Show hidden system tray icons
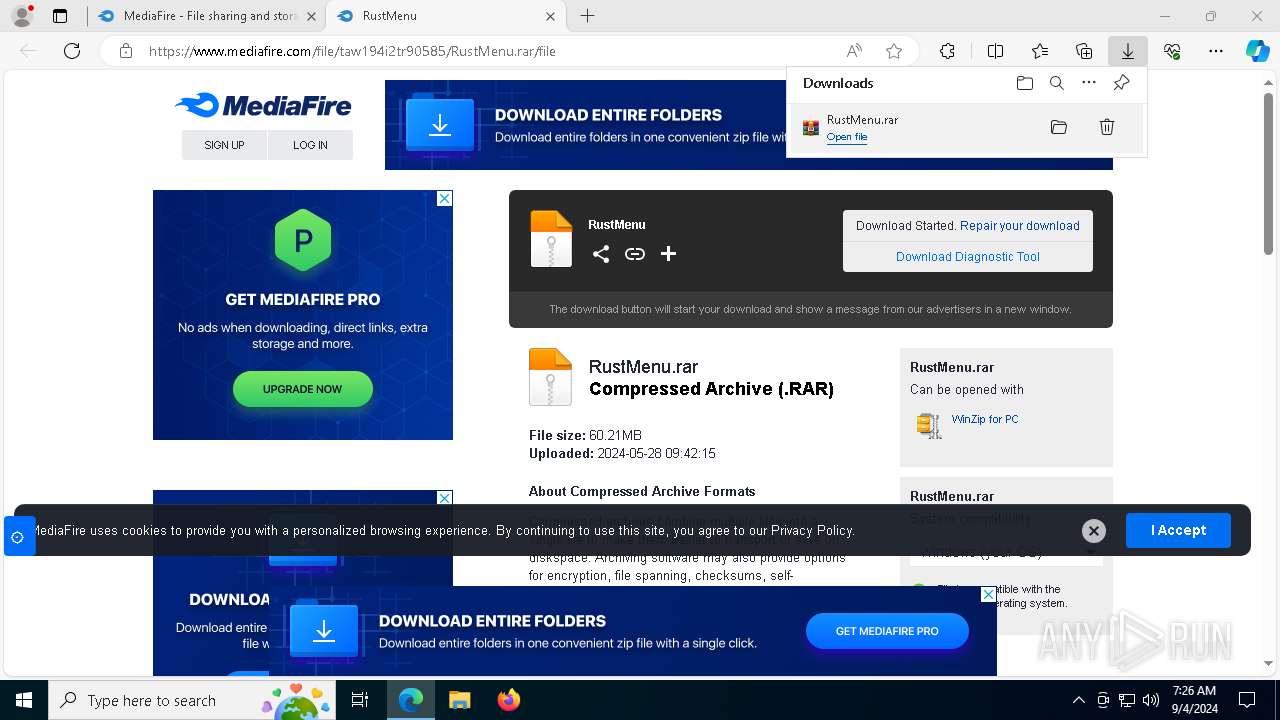Viewport: 1280px width, 720px height. pos(1078,700)
